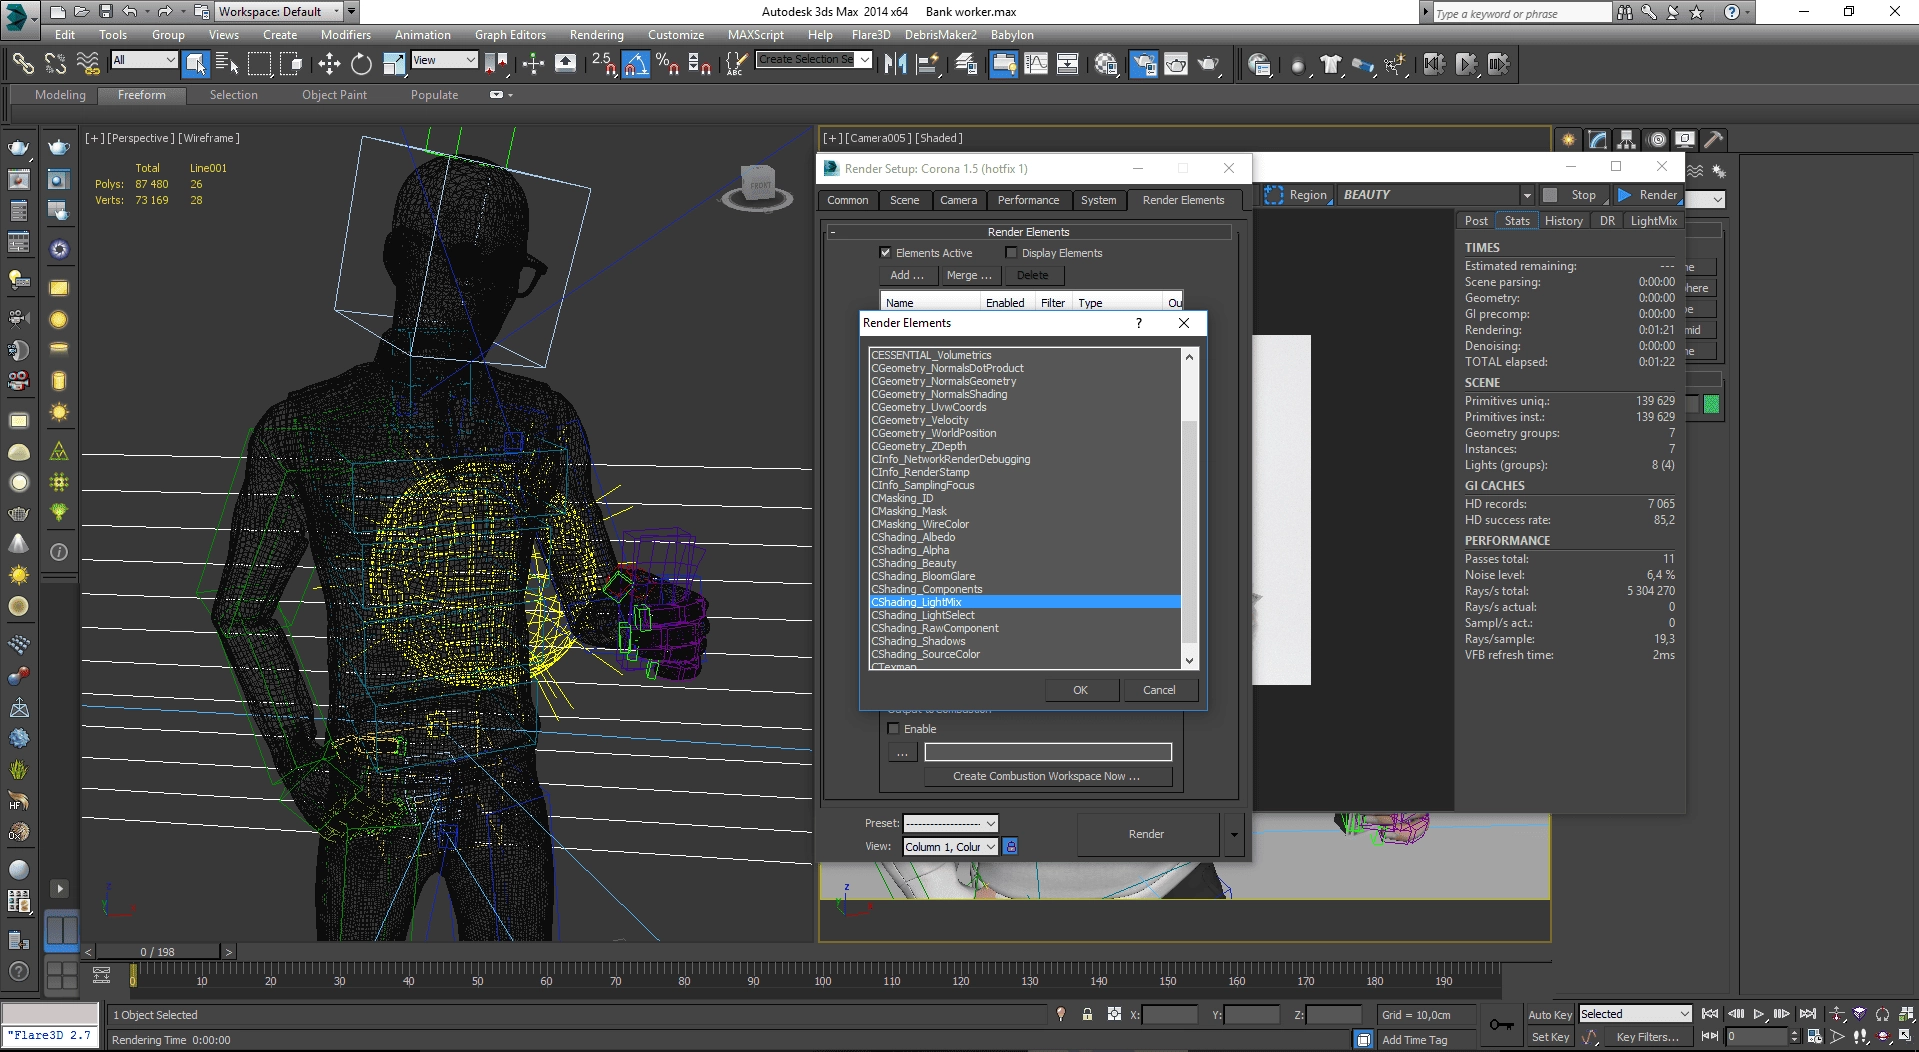
Task: Open Render Setup teapot icon
Action: coord(1143,64)
